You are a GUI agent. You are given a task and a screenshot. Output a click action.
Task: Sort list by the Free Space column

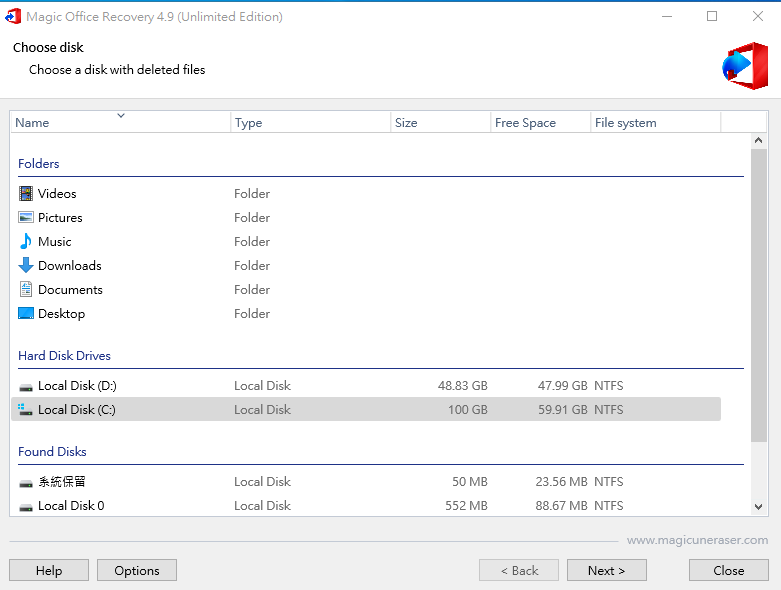coord(540,122)
